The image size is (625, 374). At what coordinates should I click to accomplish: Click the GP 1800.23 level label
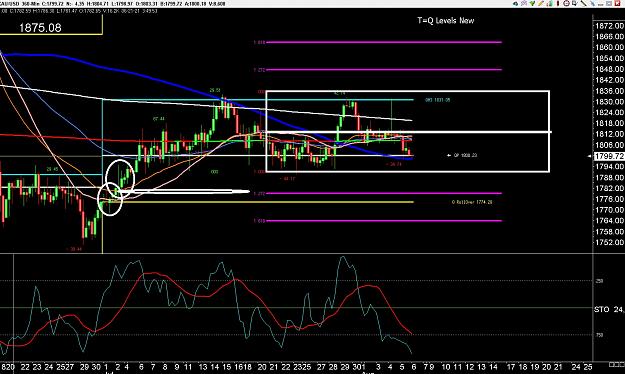pyautogui.click(x=465, y=155)
